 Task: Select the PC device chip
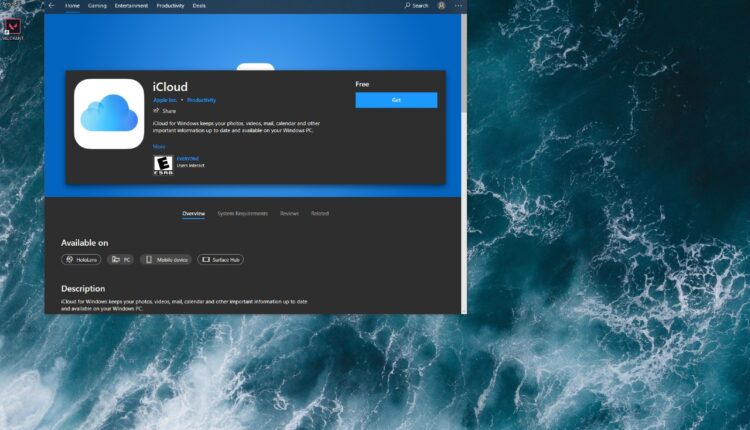coord(120,259)
